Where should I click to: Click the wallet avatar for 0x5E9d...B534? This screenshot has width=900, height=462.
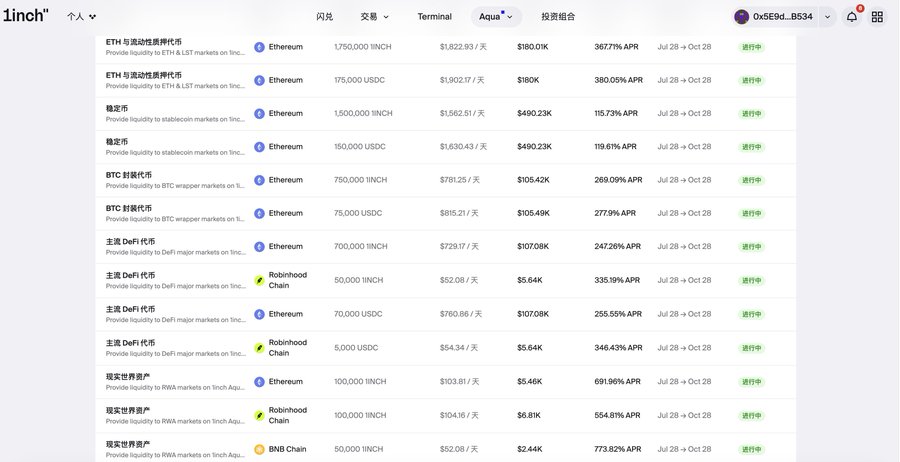click(x=742, y=17)
